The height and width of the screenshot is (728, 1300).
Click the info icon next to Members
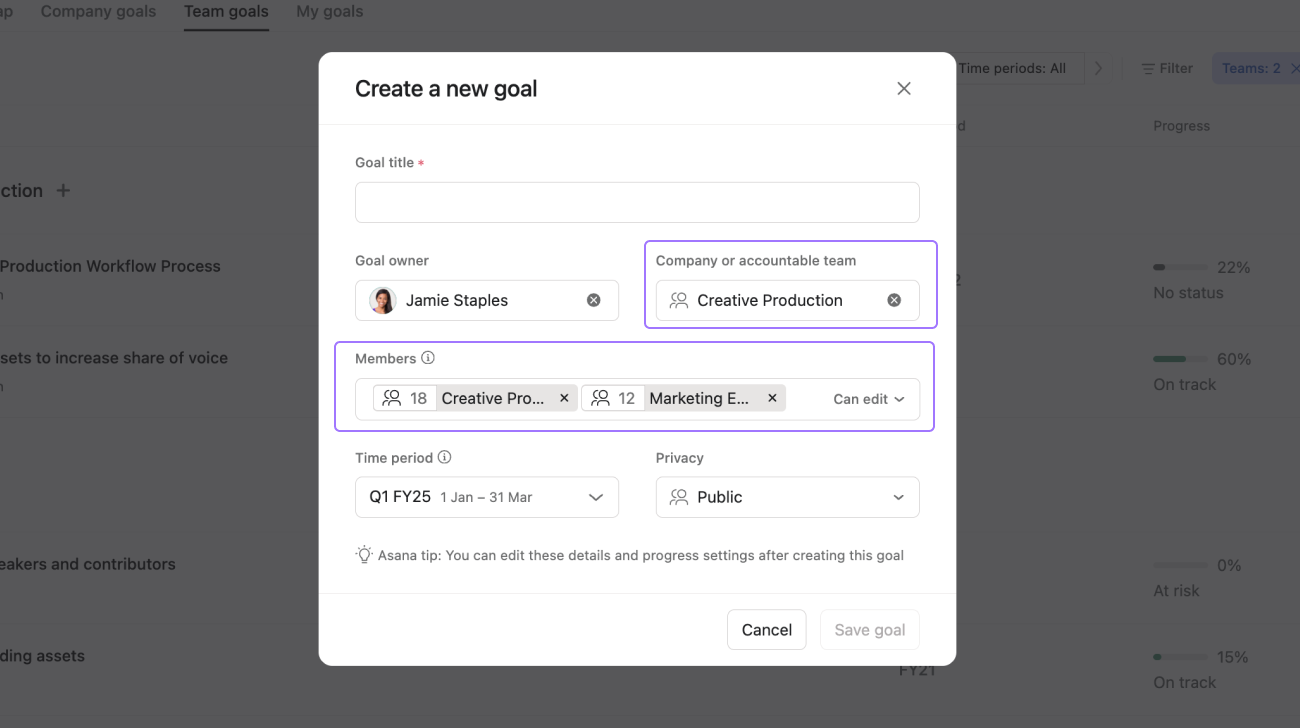click(430, 357)
